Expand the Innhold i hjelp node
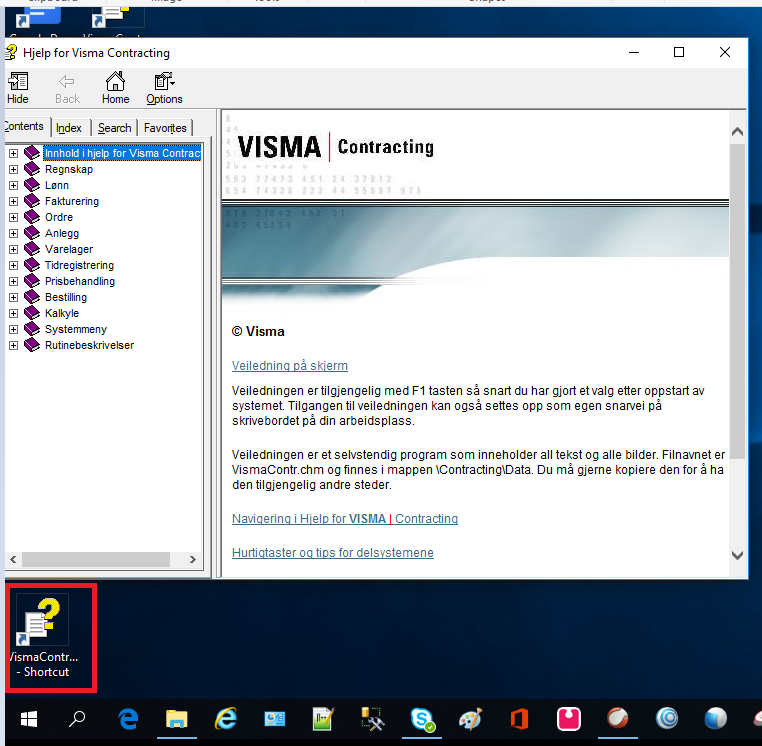The width and height of the screenshot is (762, 746). tap(14, 153)
